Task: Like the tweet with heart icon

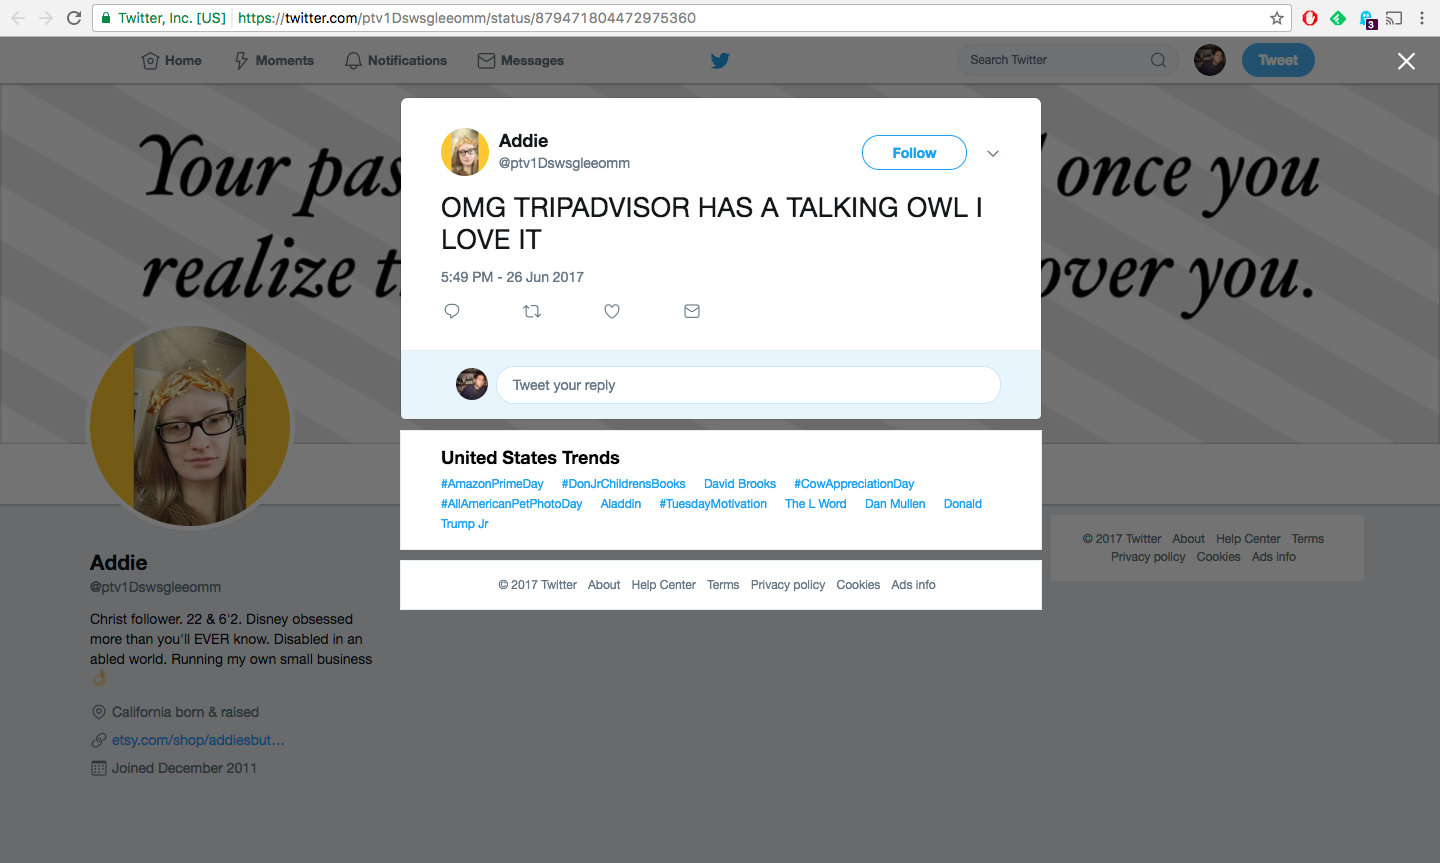Action: tap(612, 311)
